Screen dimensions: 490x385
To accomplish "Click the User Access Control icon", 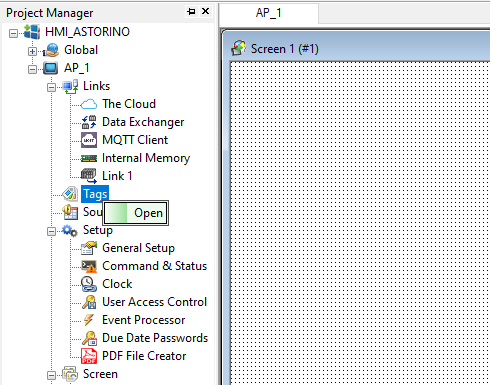I will click(89, 302).
